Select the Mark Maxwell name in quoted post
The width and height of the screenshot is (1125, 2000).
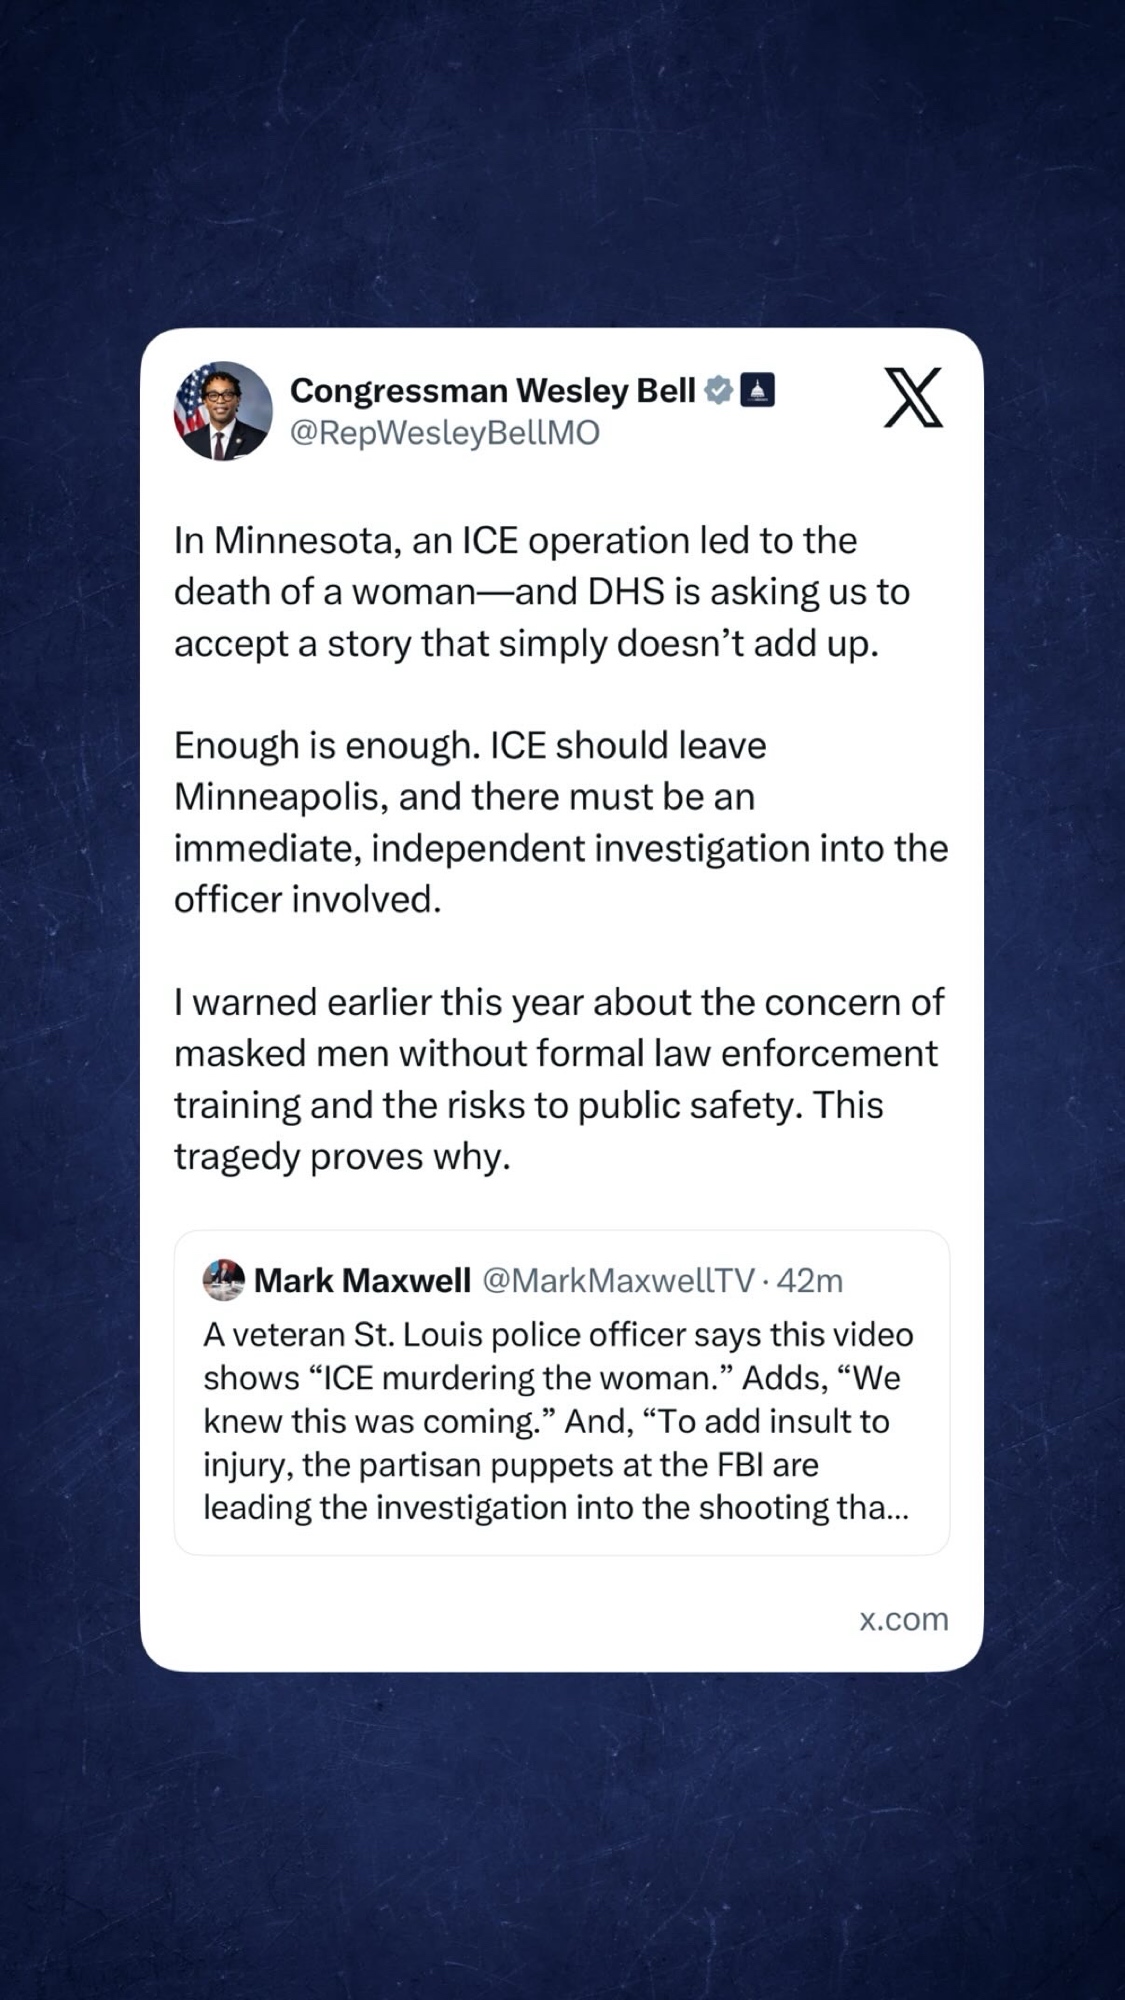click(362, 1280)
